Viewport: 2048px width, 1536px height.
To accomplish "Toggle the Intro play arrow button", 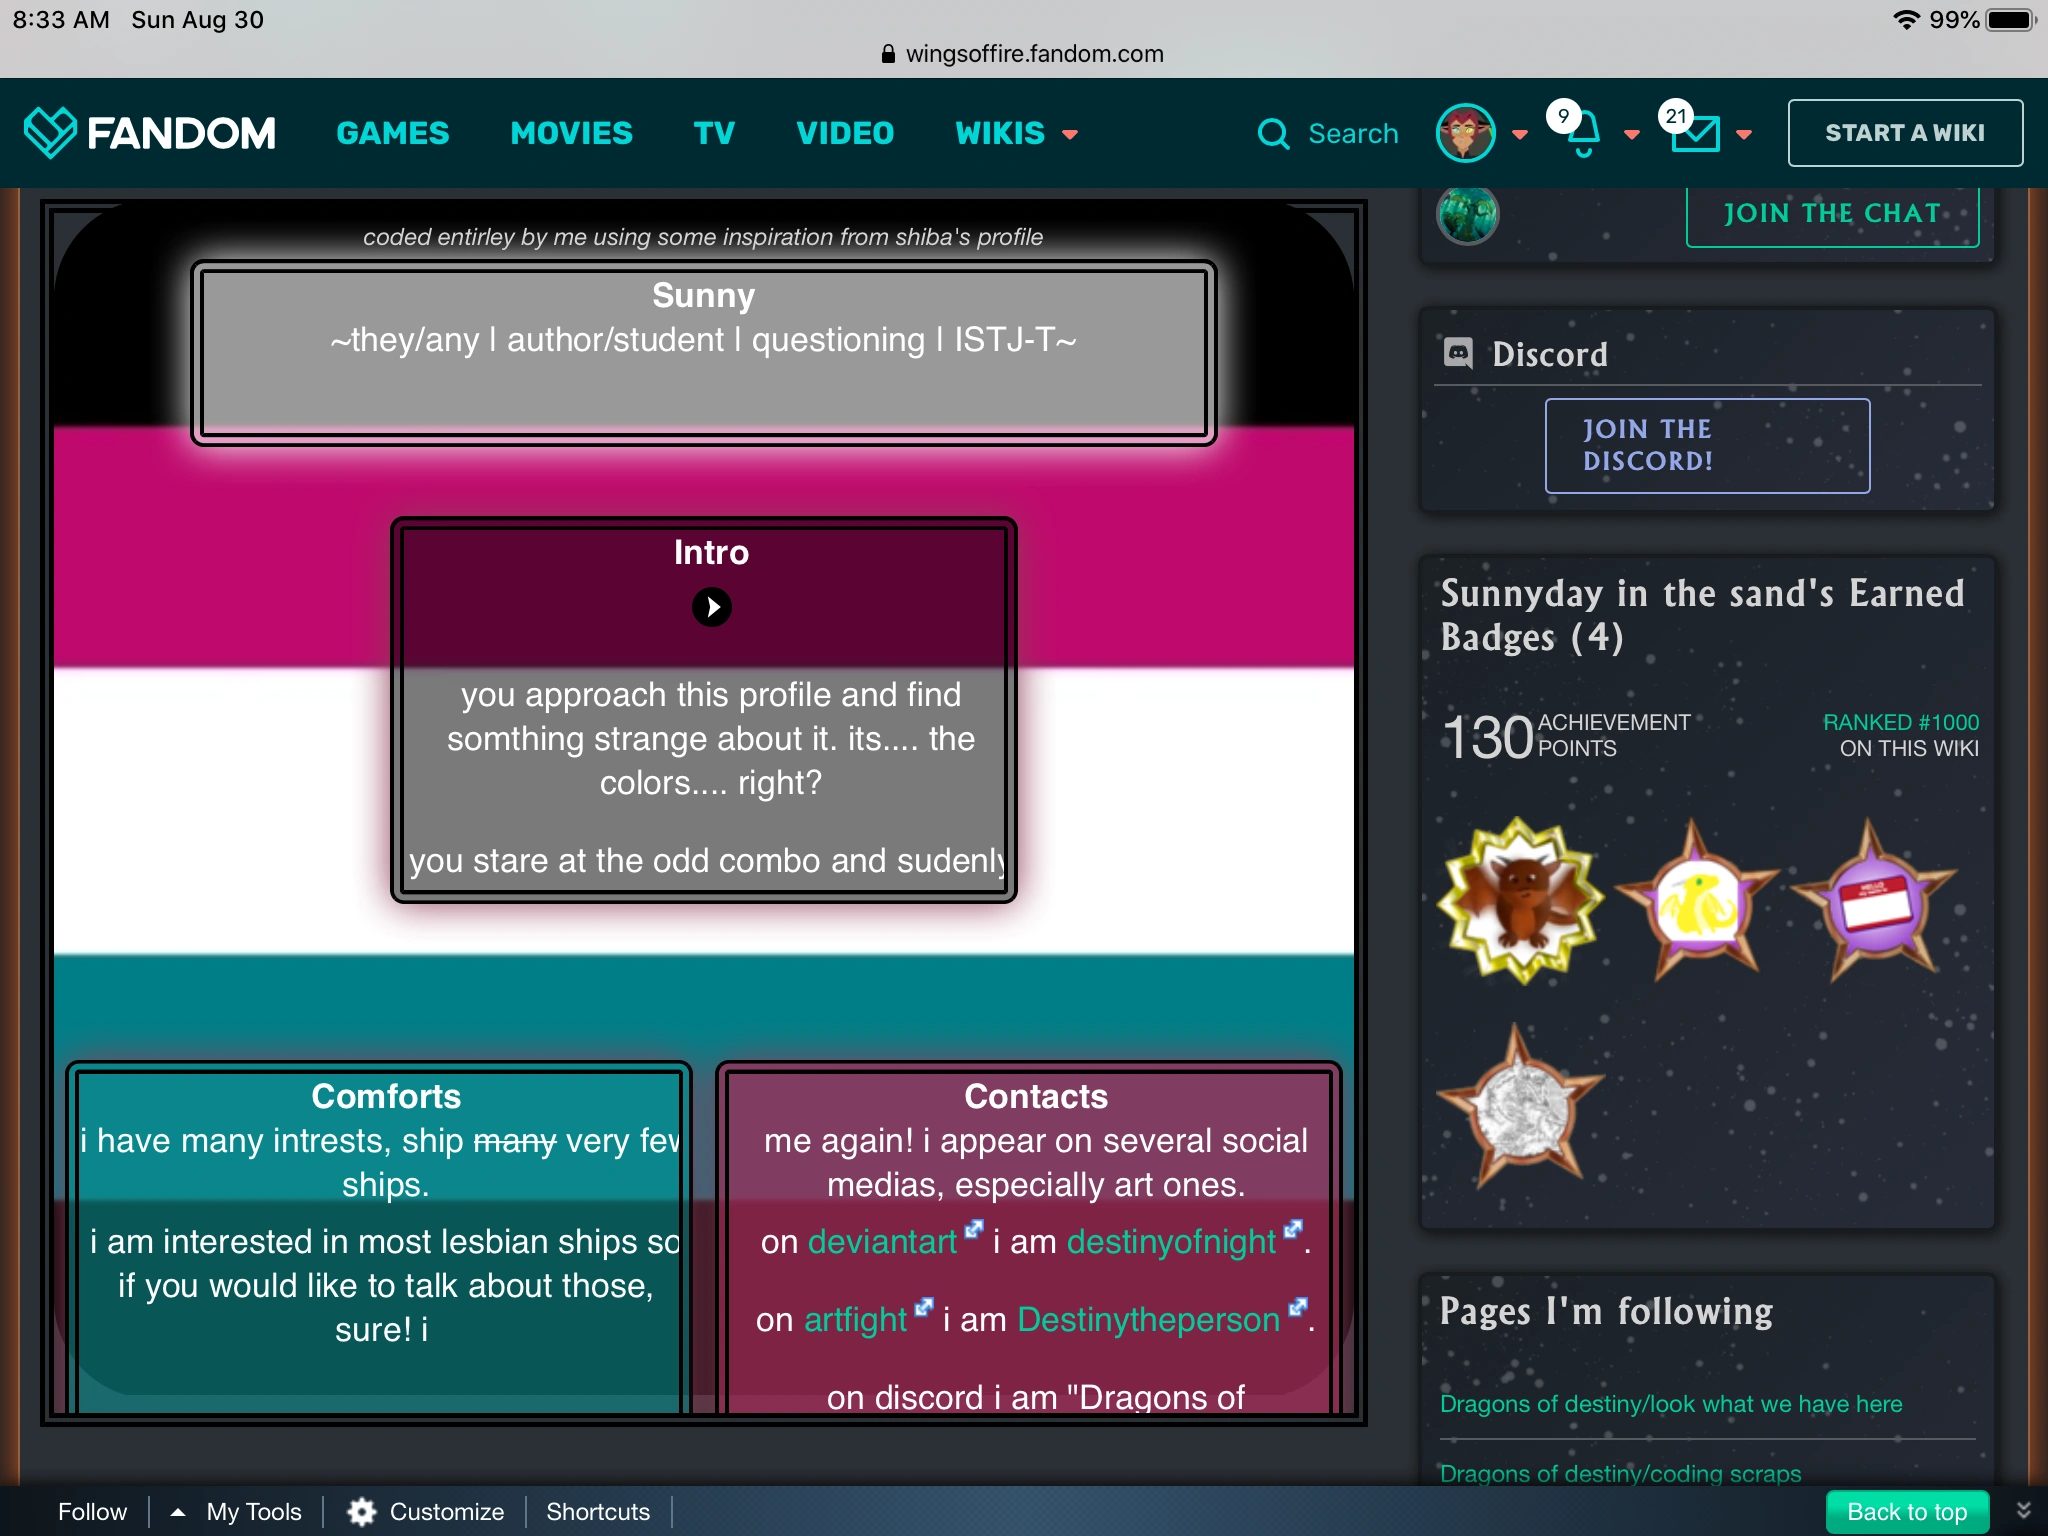I will pyautogui.click(x=711, y=607).
